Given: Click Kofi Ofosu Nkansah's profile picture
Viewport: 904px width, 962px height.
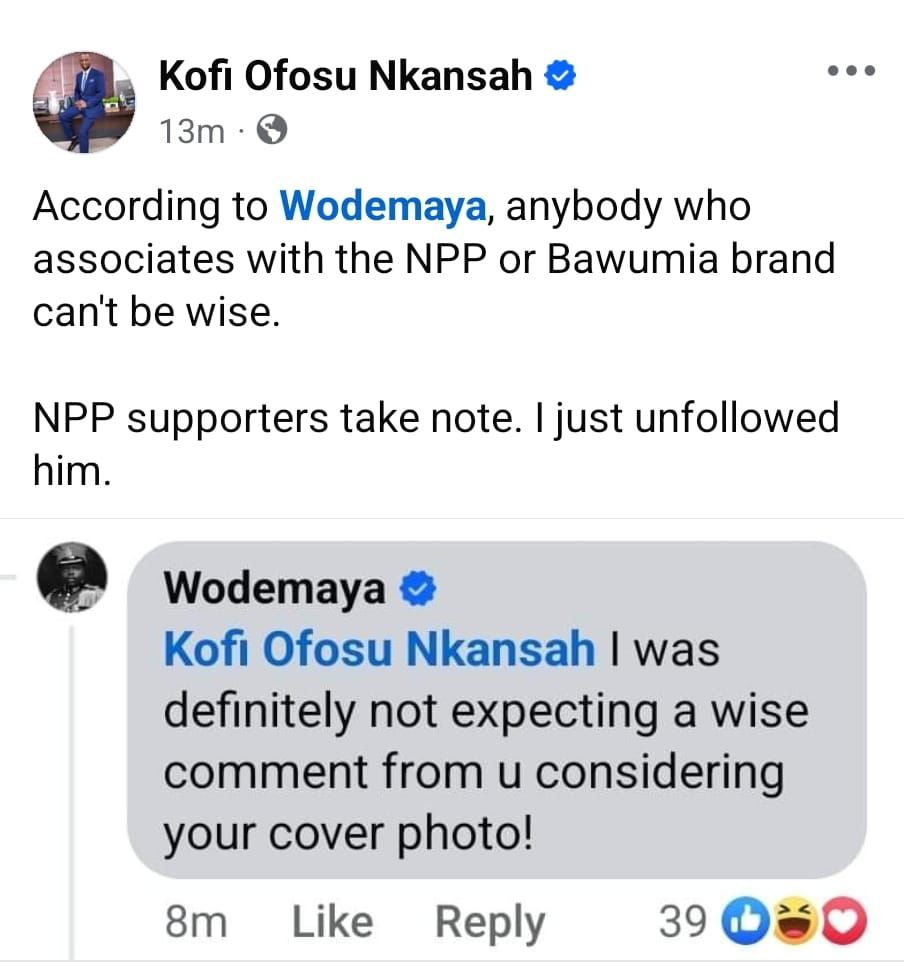Looking at the screenshot, I should click(85, 101).
